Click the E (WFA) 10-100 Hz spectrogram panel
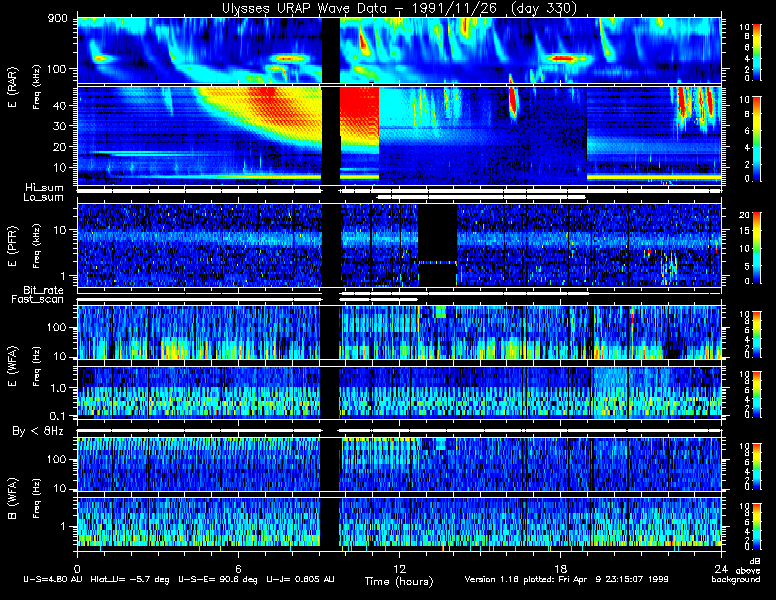 [x=399, y=332]
